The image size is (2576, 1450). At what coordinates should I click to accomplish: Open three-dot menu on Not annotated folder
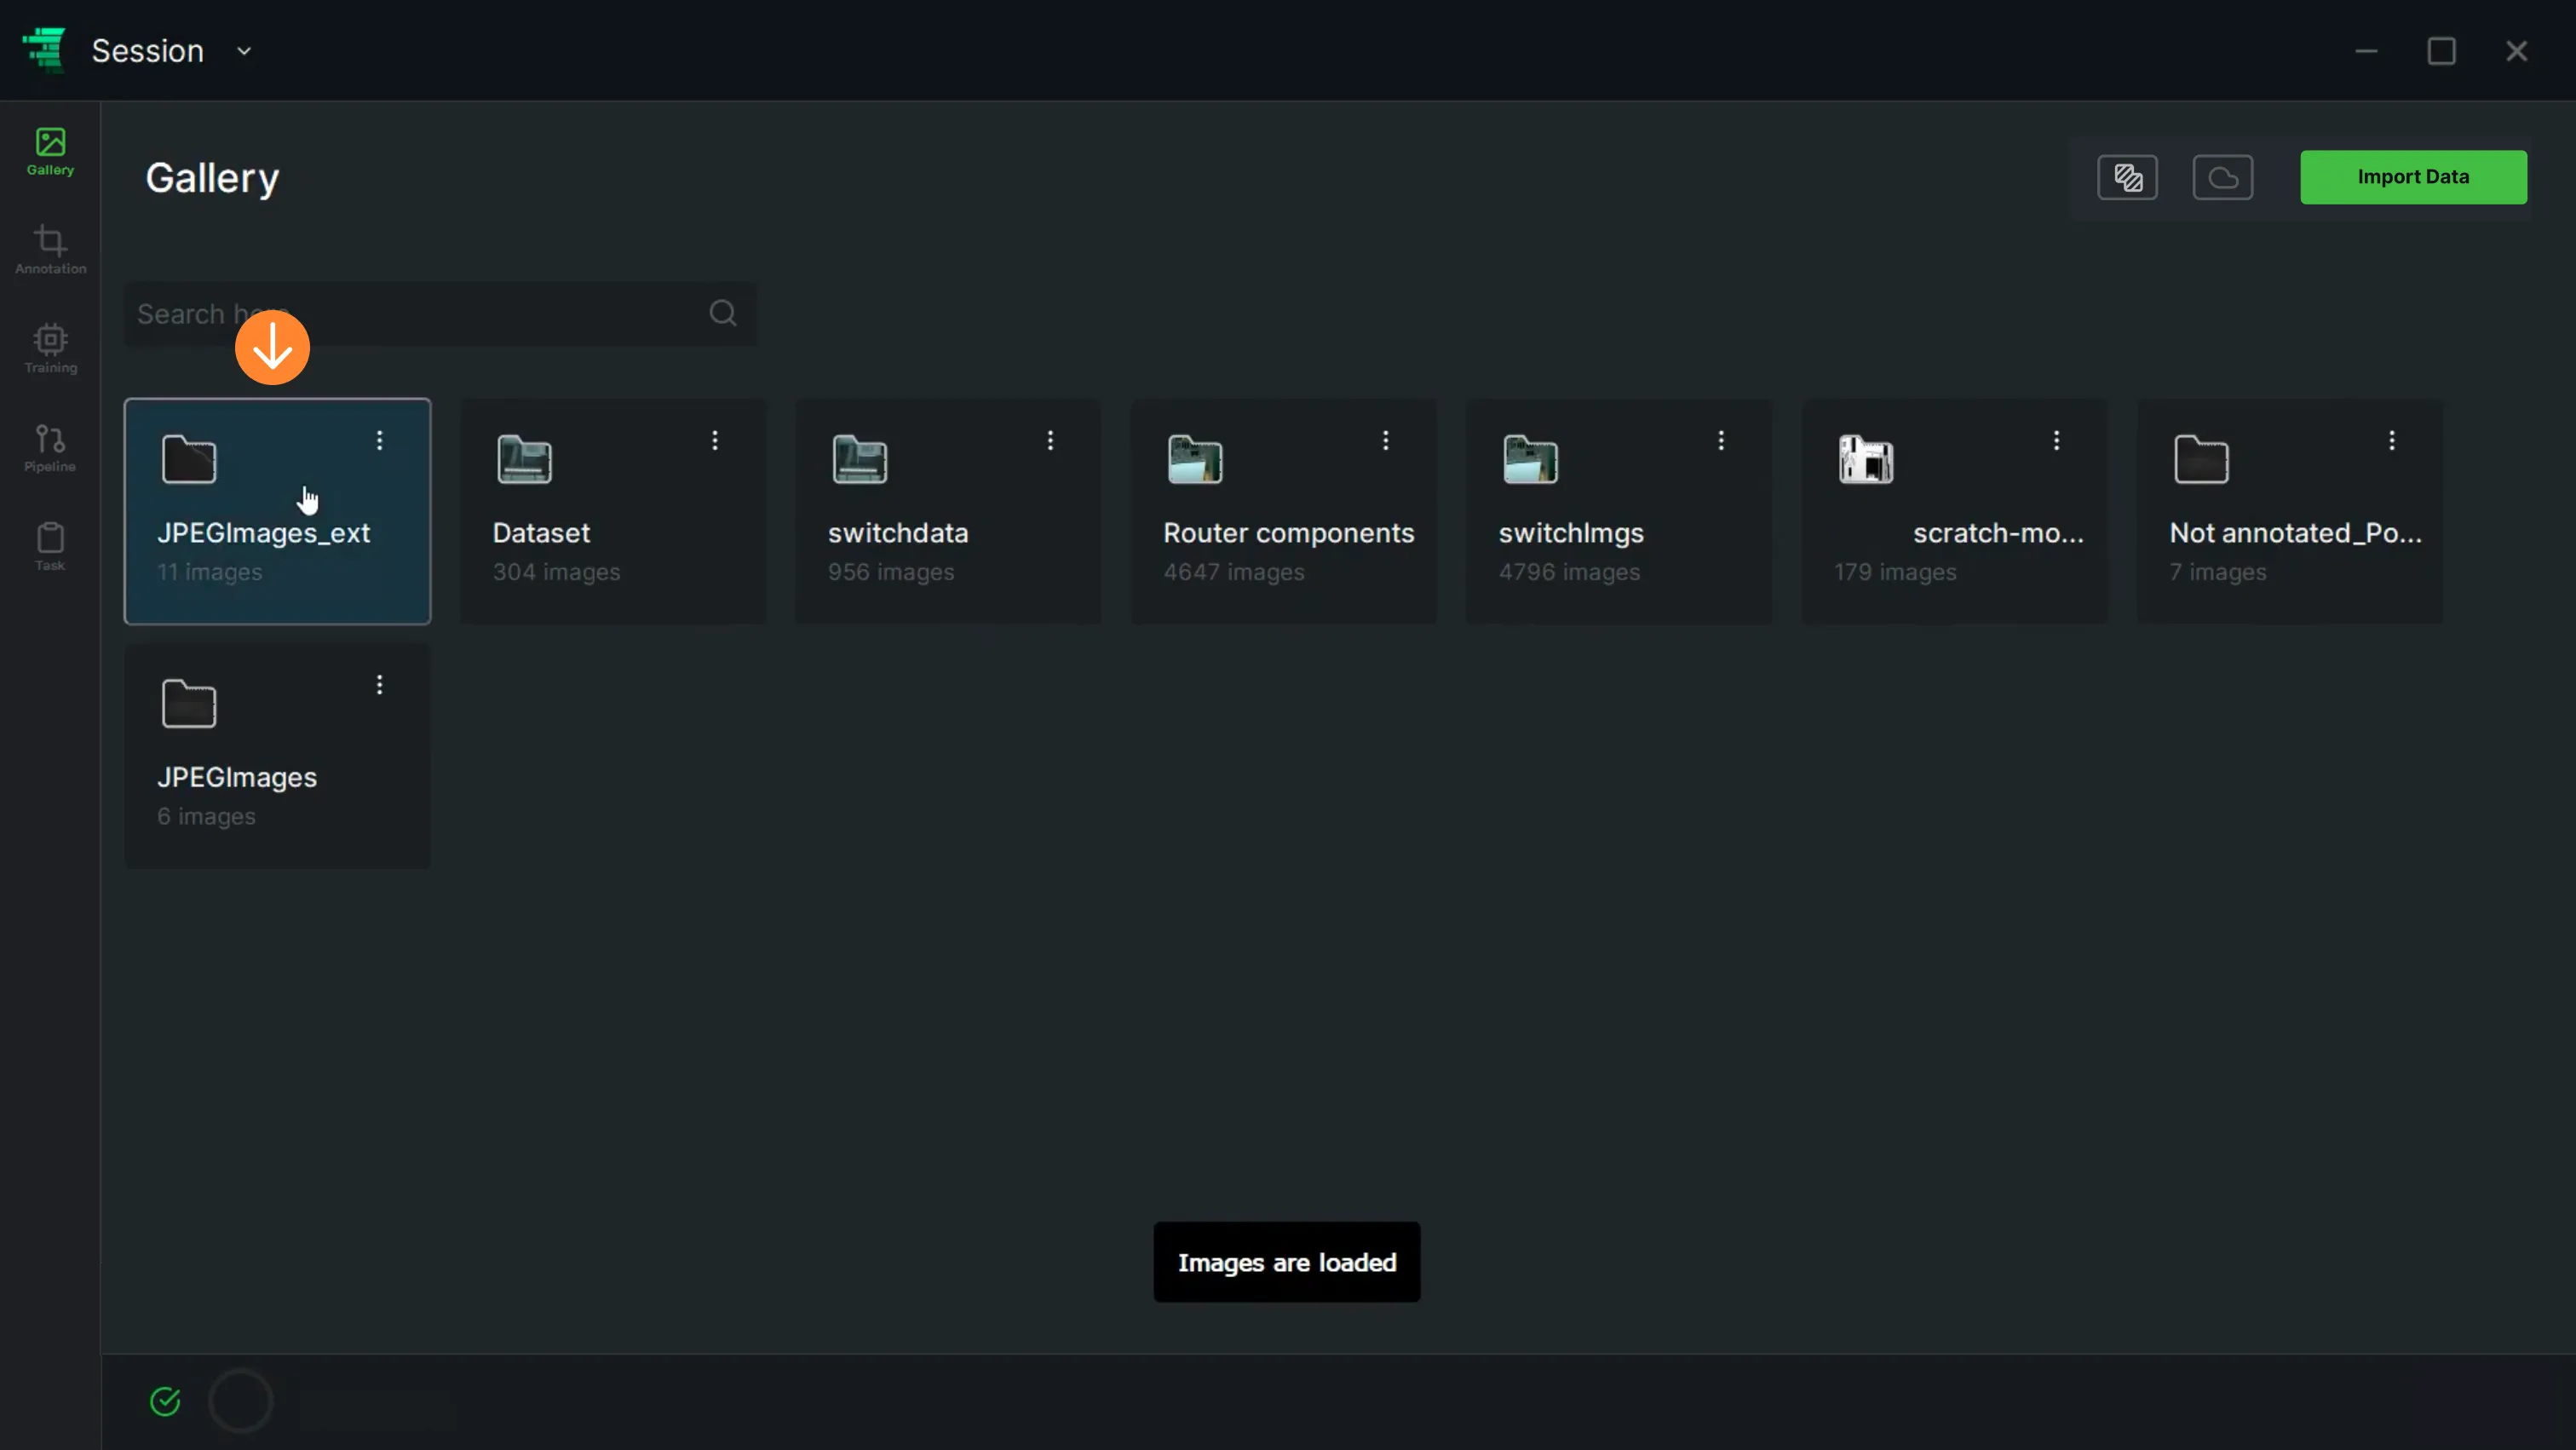coord(2392,440)
